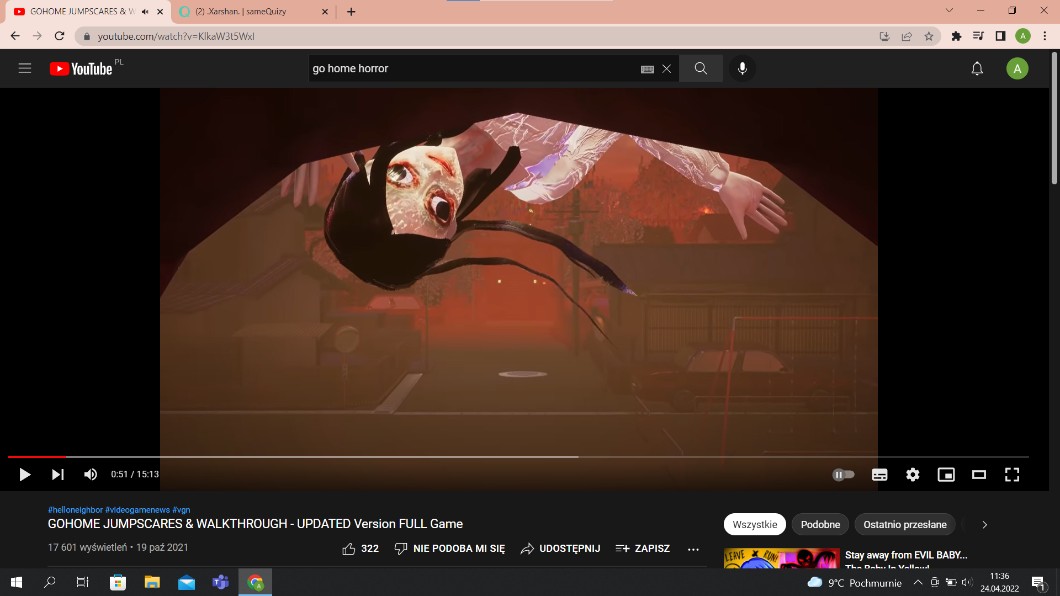Mute the video volume
1060x596 pixels.
coord(90,474)
